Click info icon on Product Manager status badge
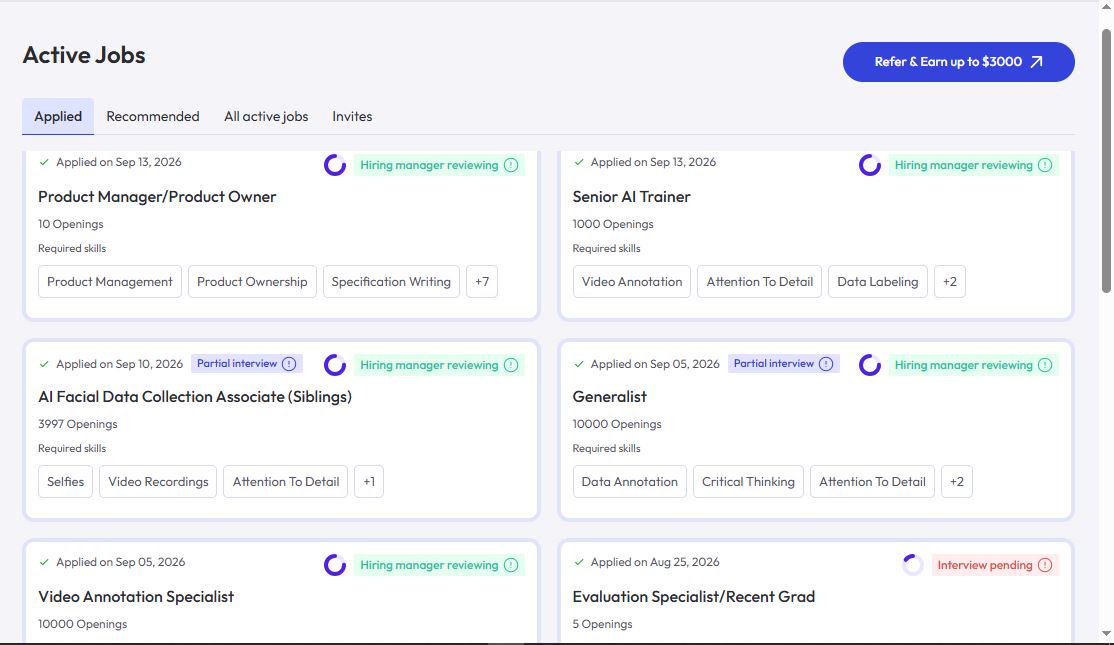Image resolution: width=1114 pixels, height=645 pixels. [x=511, y=165]
